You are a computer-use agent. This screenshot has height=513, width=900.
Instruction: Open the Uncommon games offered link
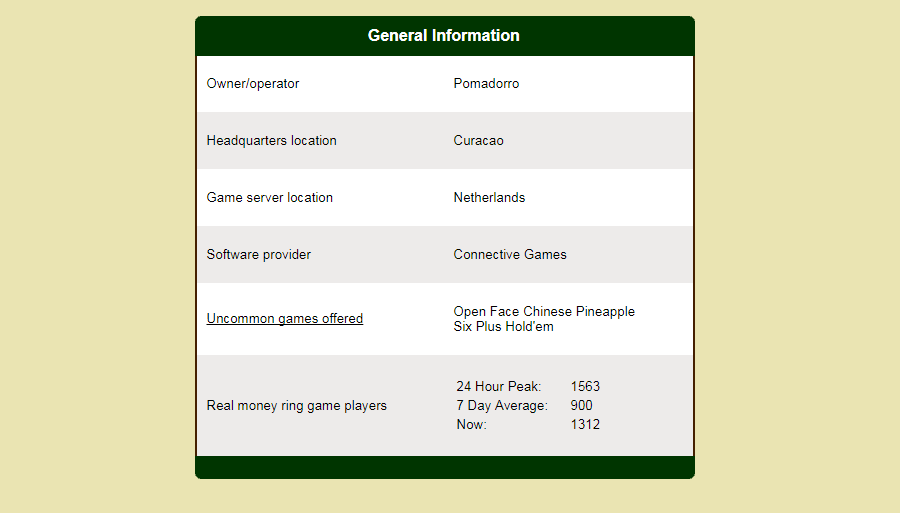[x=284, y=319]
